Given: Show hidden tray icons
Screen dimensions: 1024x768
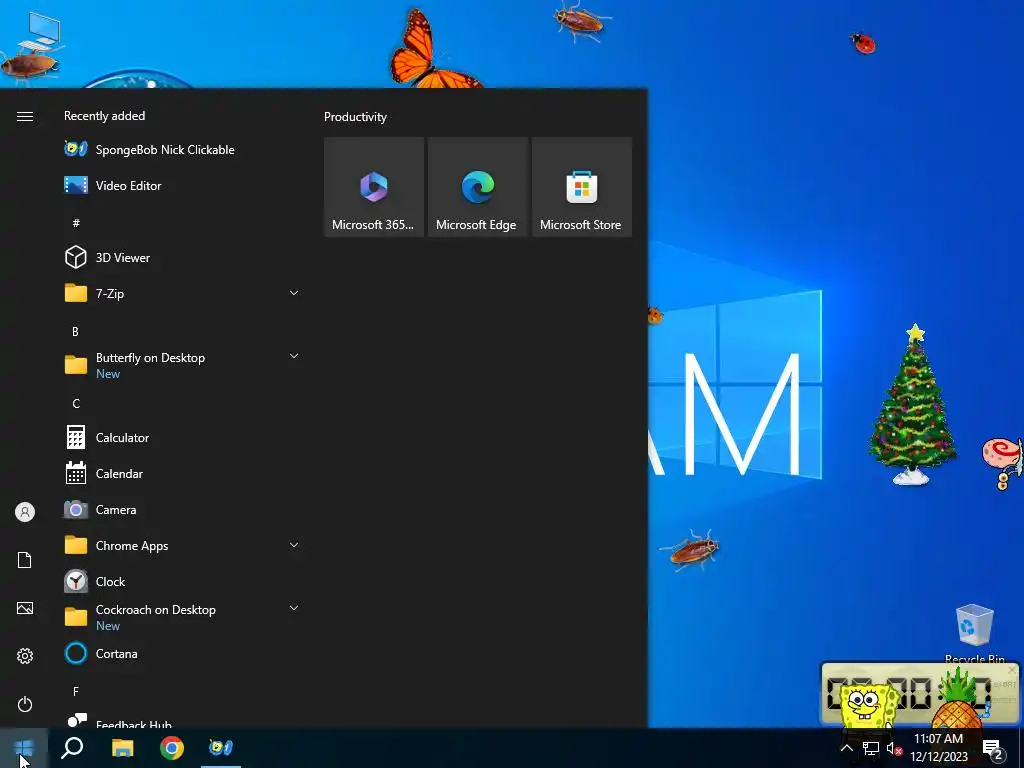Looking at the screenshot, I should [846, 748].
